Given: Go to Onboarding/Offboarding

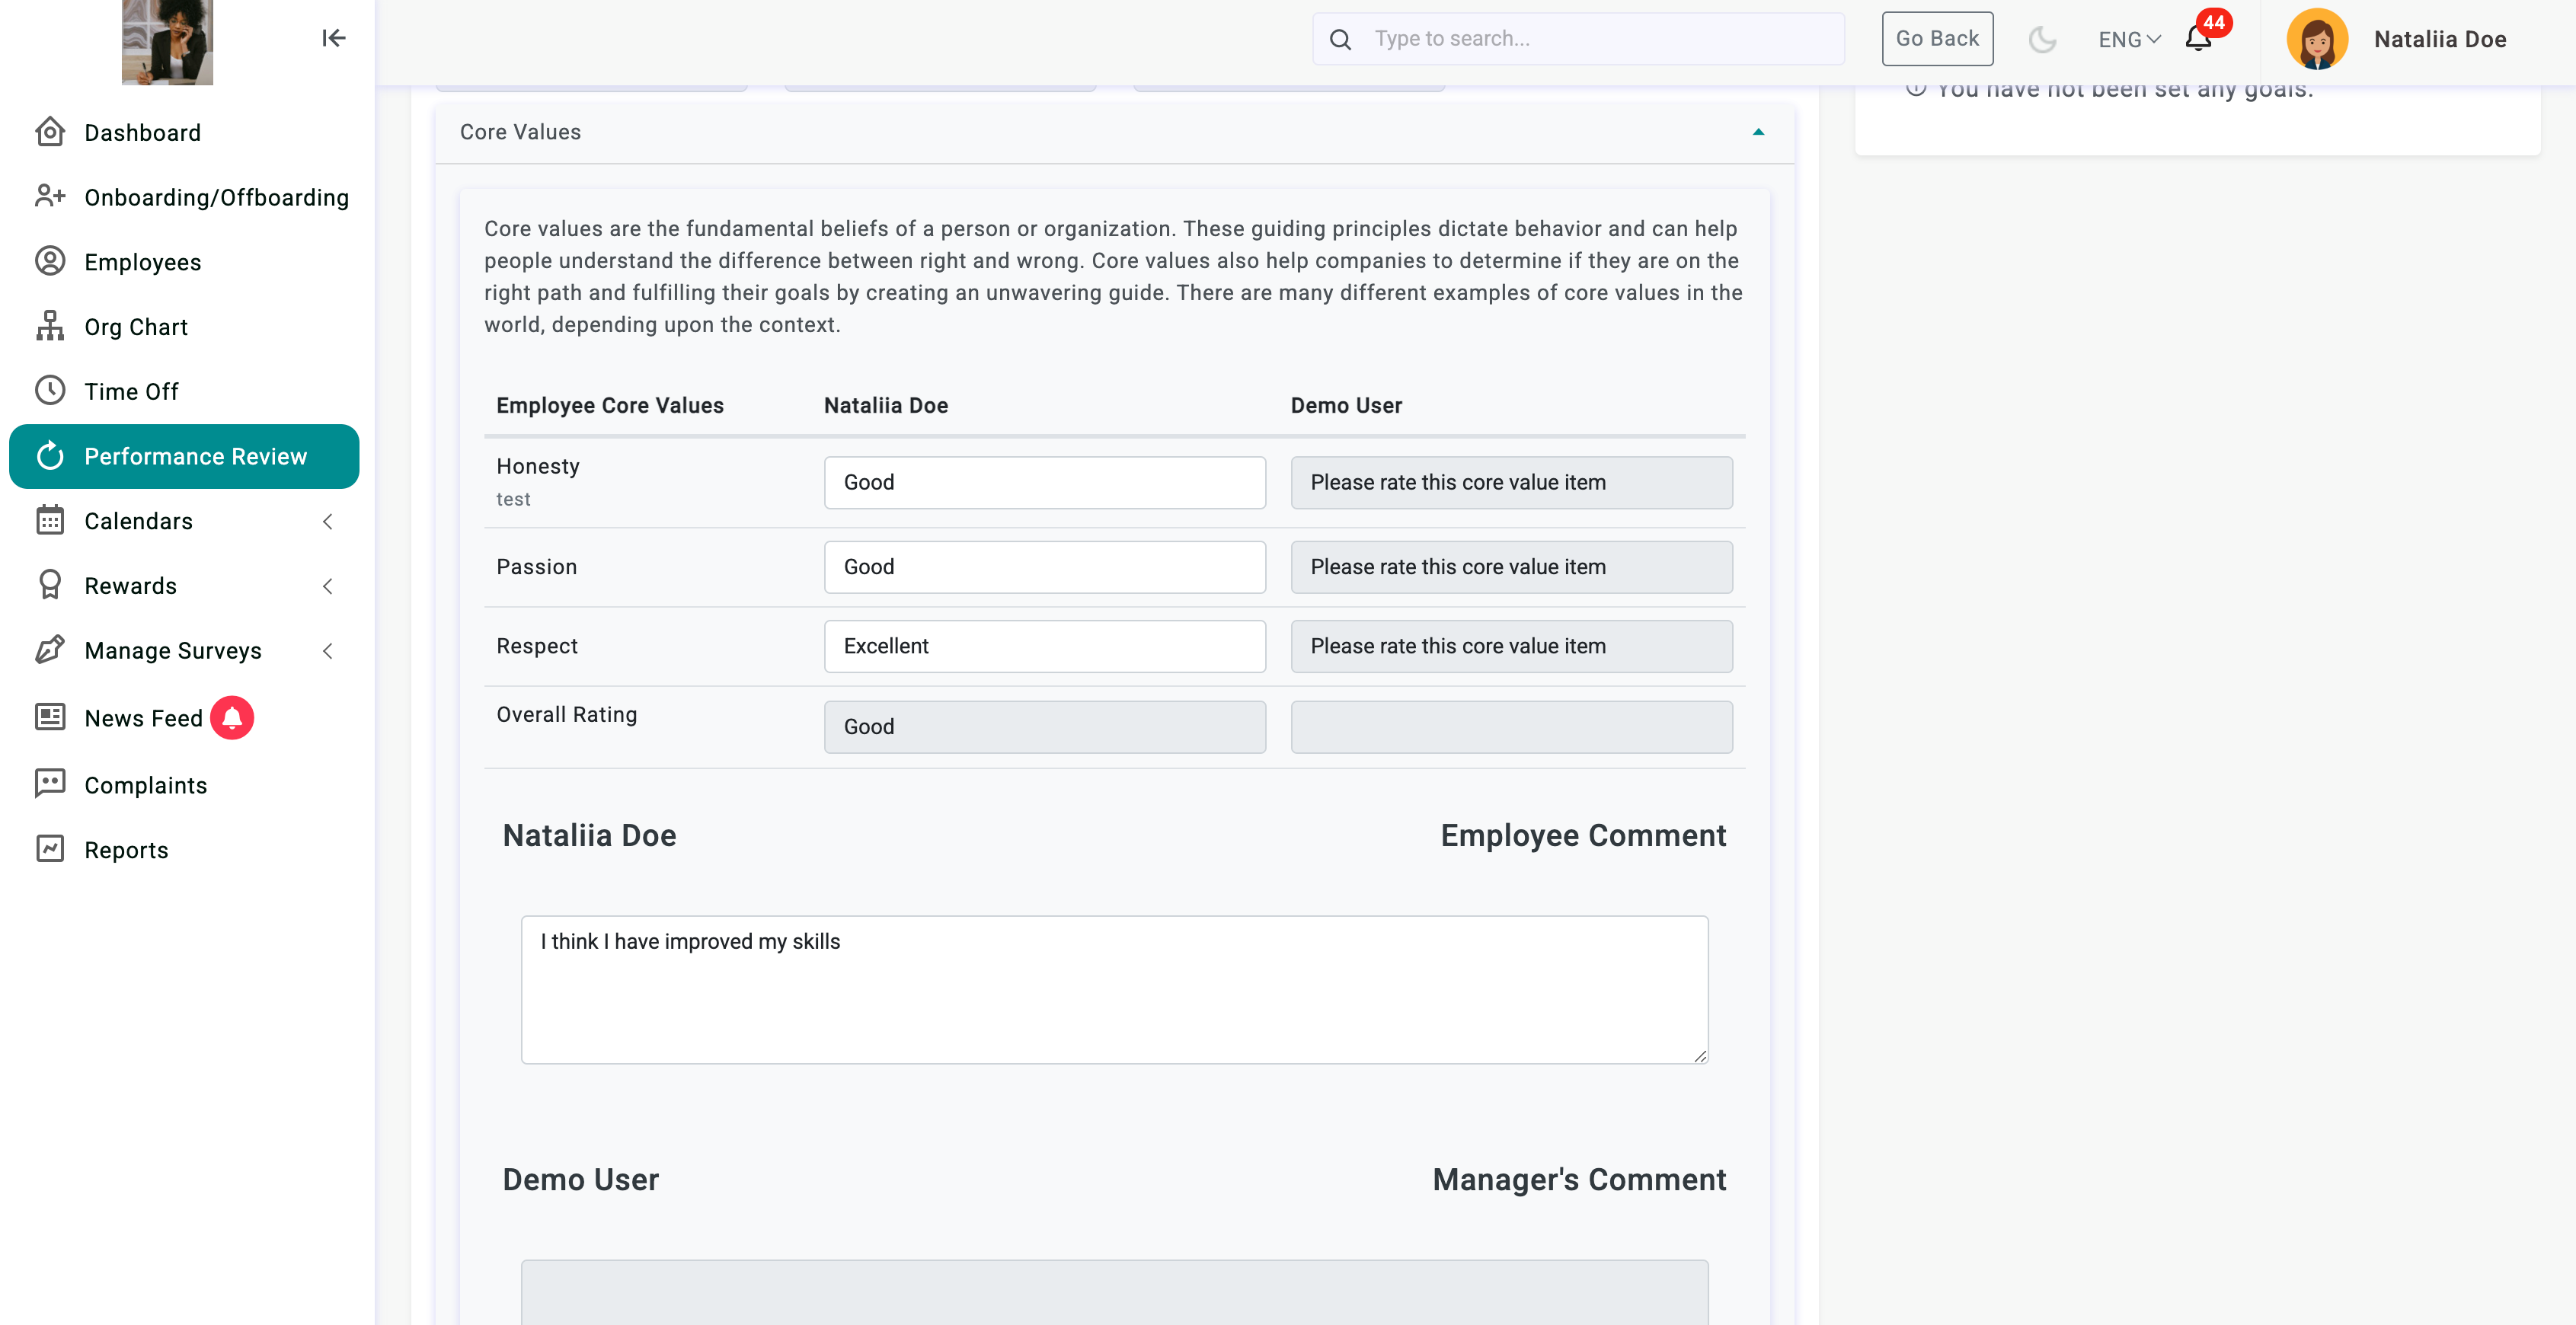Looking at the screenshot, I should click(184, 197).
